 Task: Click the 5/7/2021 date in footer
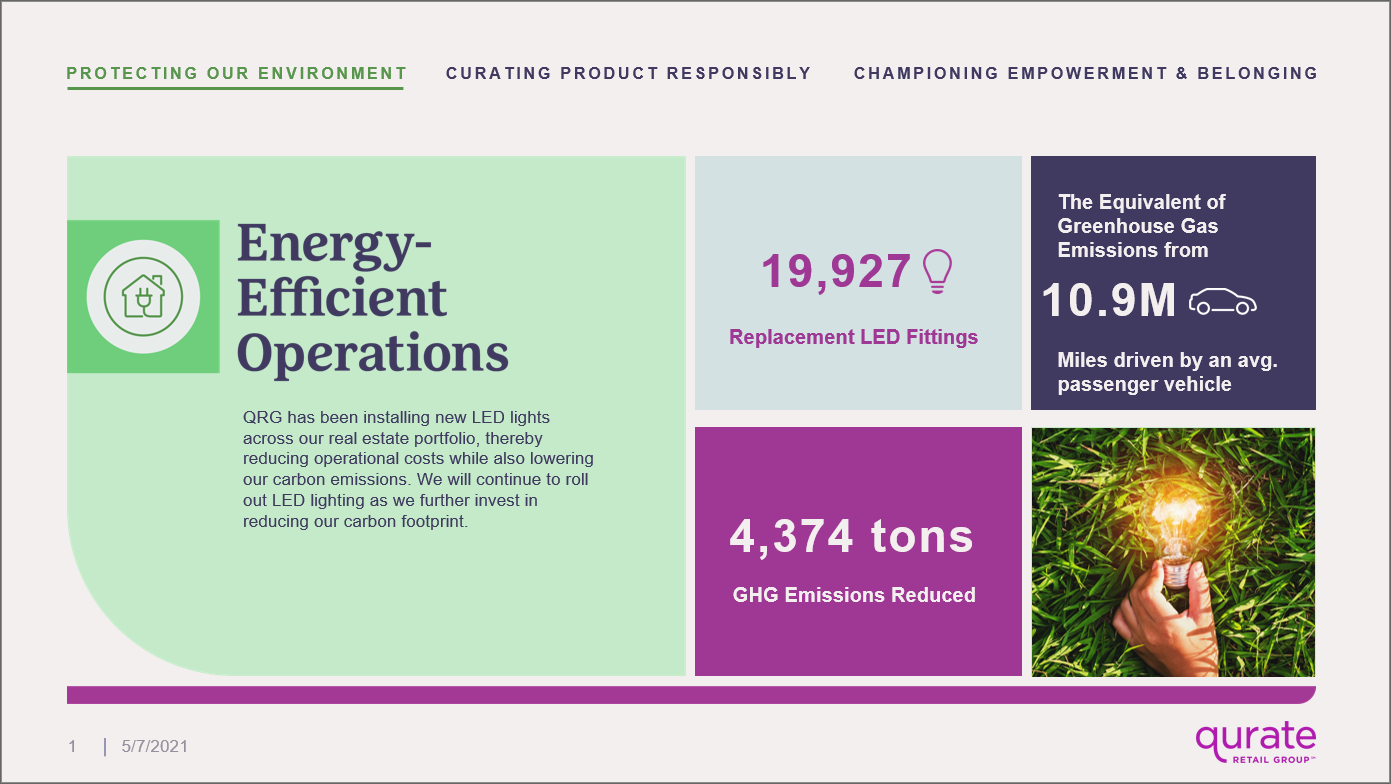point(154,746)
